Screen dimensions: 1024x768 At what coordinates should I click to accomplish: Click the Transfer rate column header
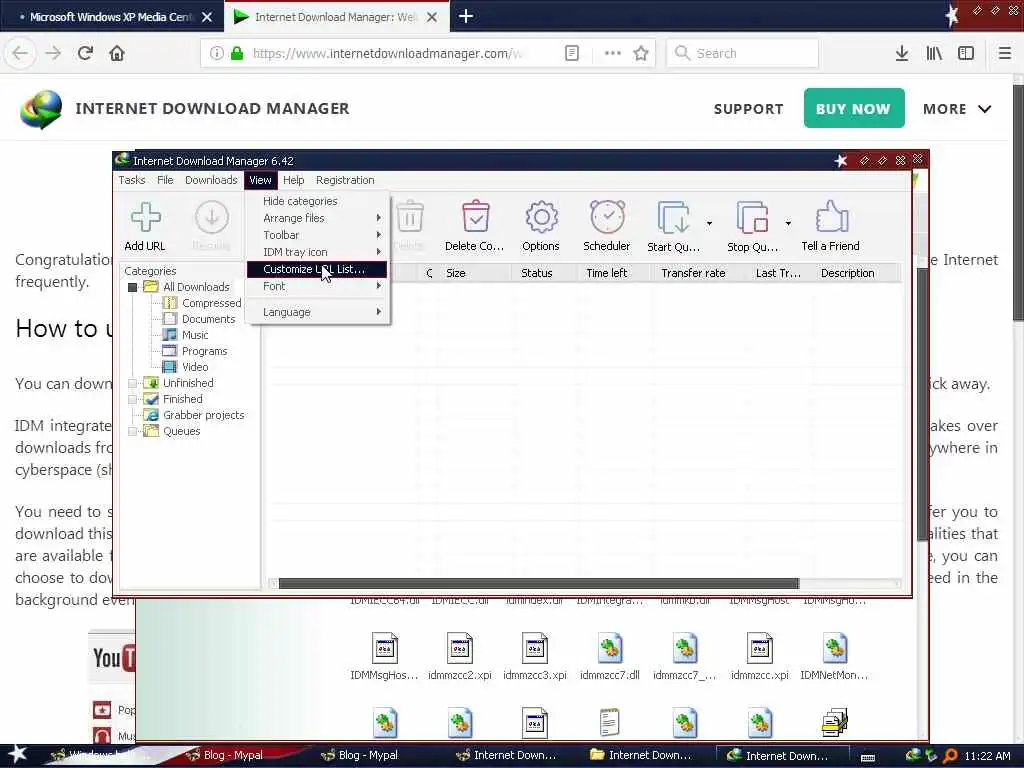coord(693,273)
